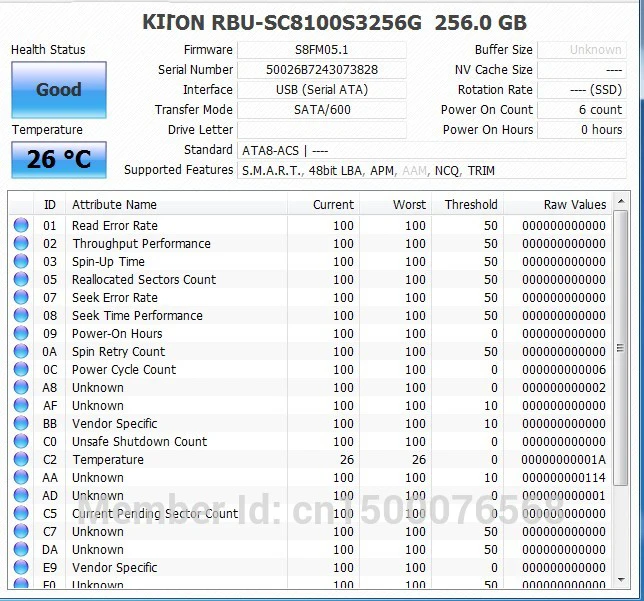Click the 26 °C temperature button

click(59, 159)
